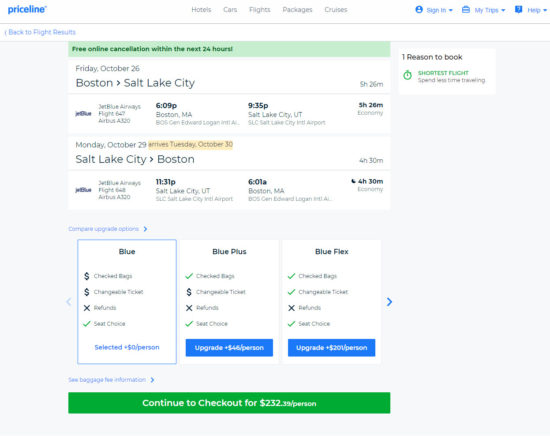Click the JetBlue logo for Flight 647
This screenshot has width=550, height=436.
point(83,113)
